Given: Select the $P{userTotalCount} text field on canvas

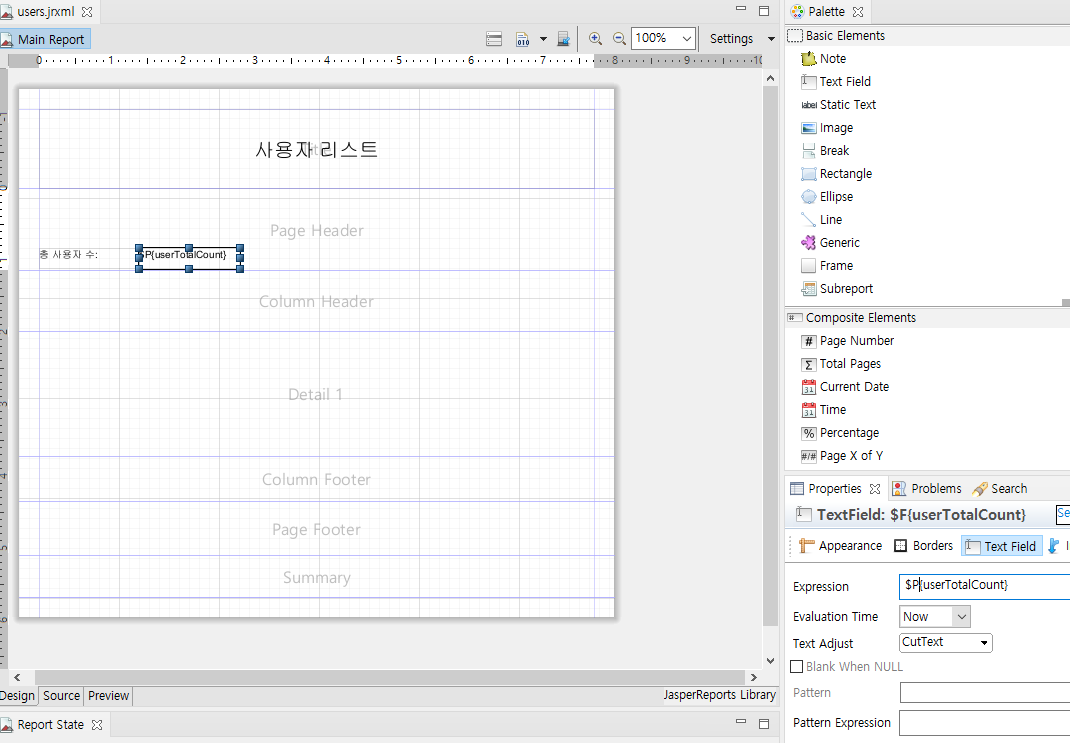Looking at the screenshot, I should pyautogui.click(x=190, y=258).
